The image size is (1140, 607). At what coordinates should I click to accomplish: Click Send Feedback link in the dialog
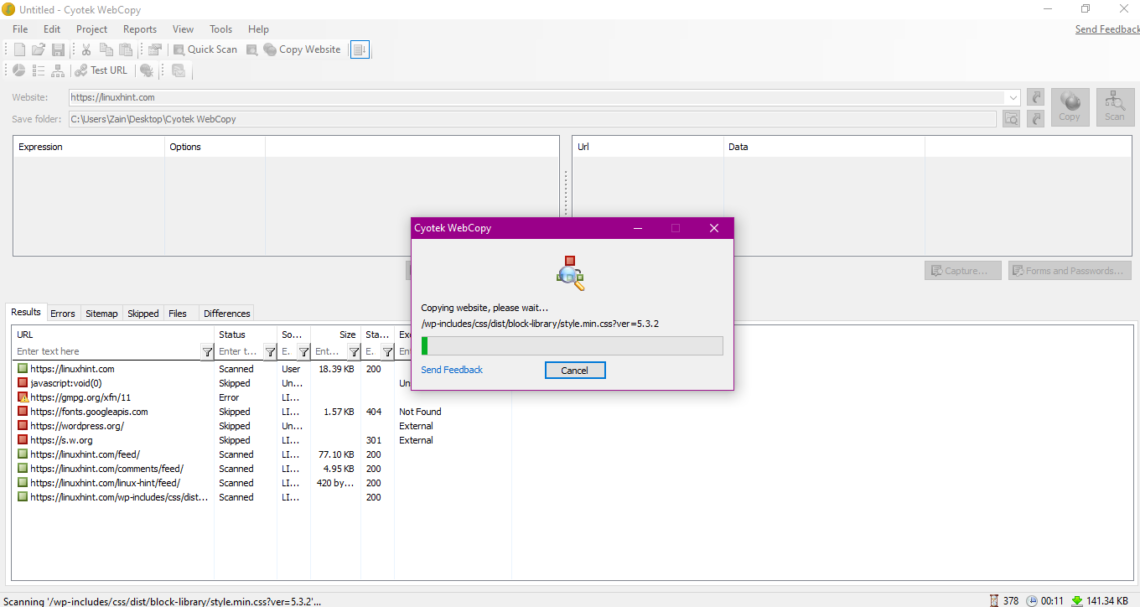pos(451,370)
